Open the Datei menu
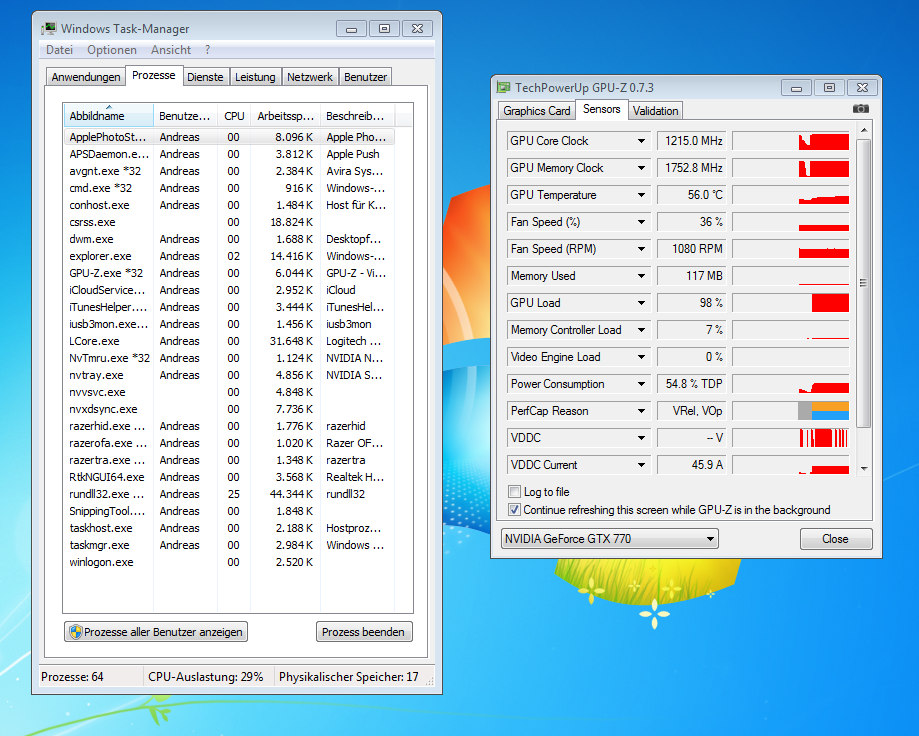The width and height of the screenshot is (919, 736). click(x=59, y=50)
